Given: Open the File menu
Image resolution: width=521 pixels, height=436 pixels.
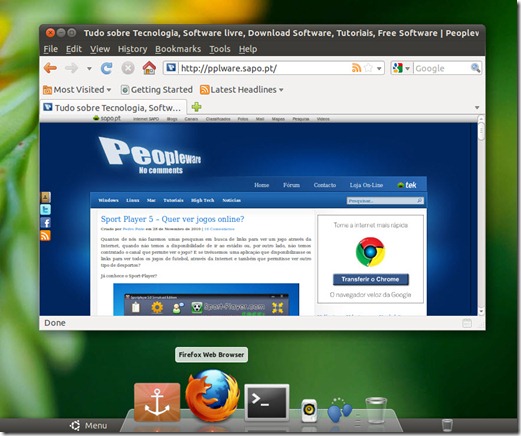Looking at the screenshot, I should (x=51, y=49).
